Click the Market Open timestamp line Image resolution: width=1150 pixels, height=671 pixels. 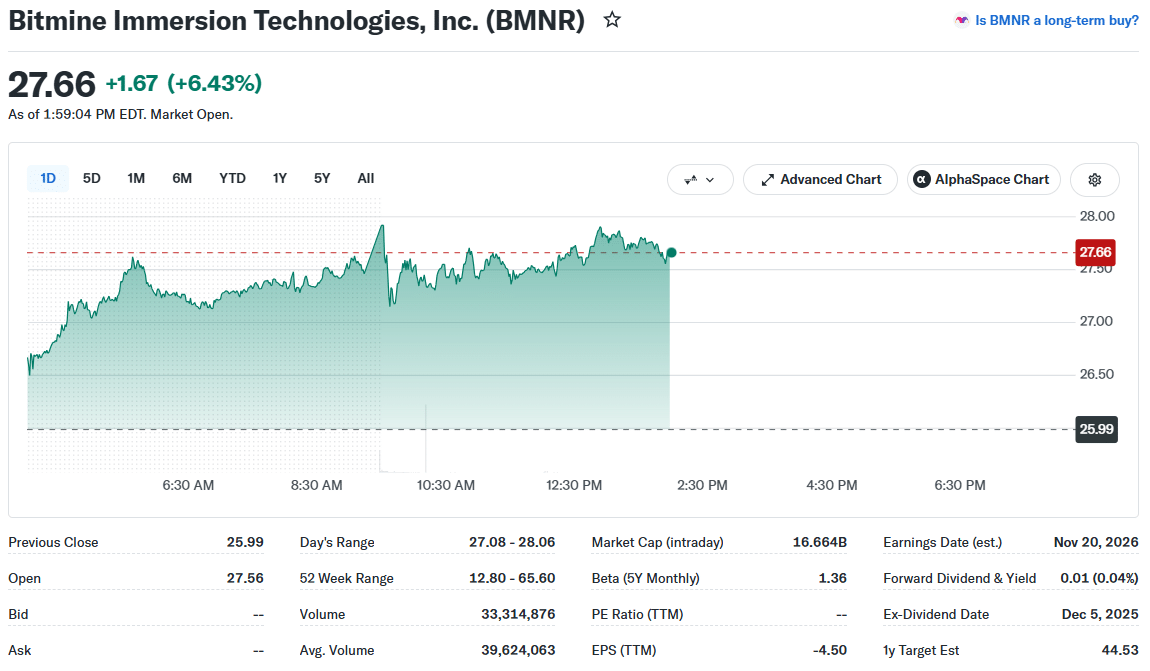tap(120, 114)
